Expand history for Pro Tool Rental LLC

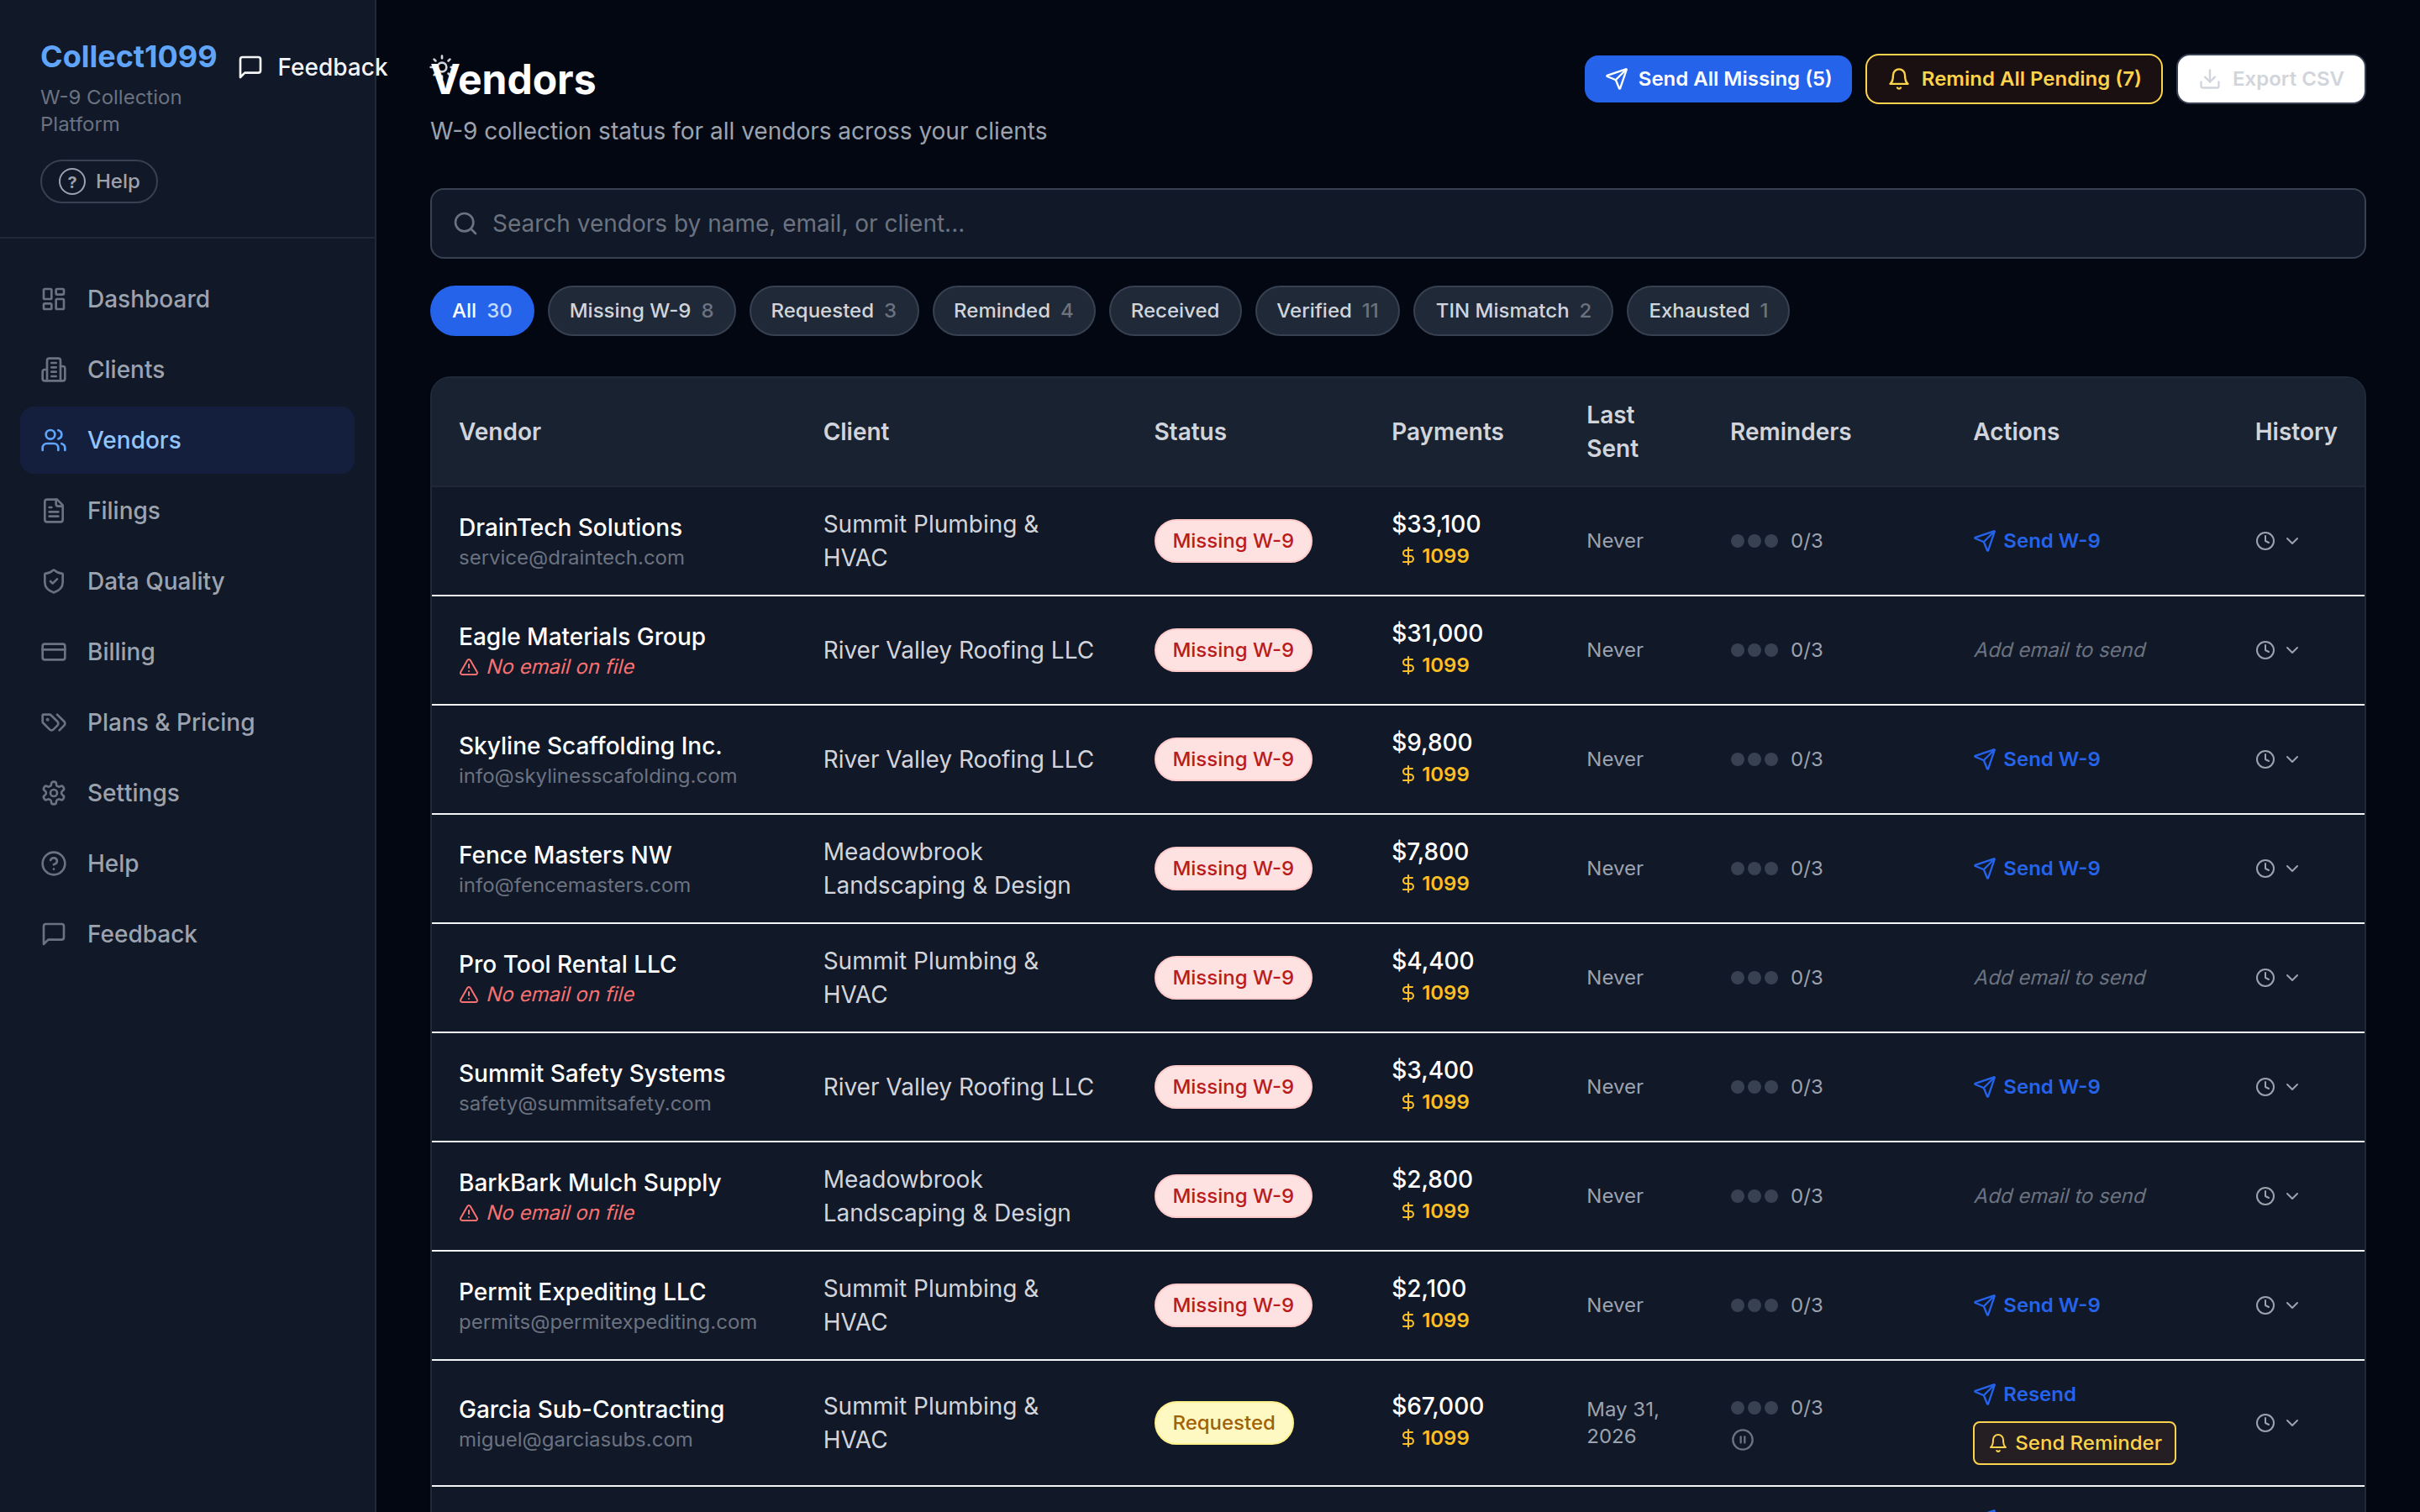click(2277, 978)
